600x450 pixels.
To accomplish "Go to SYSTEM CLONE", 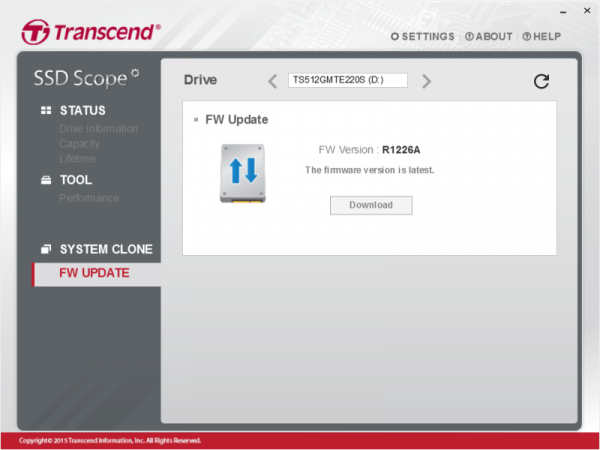I will (106, 249).
